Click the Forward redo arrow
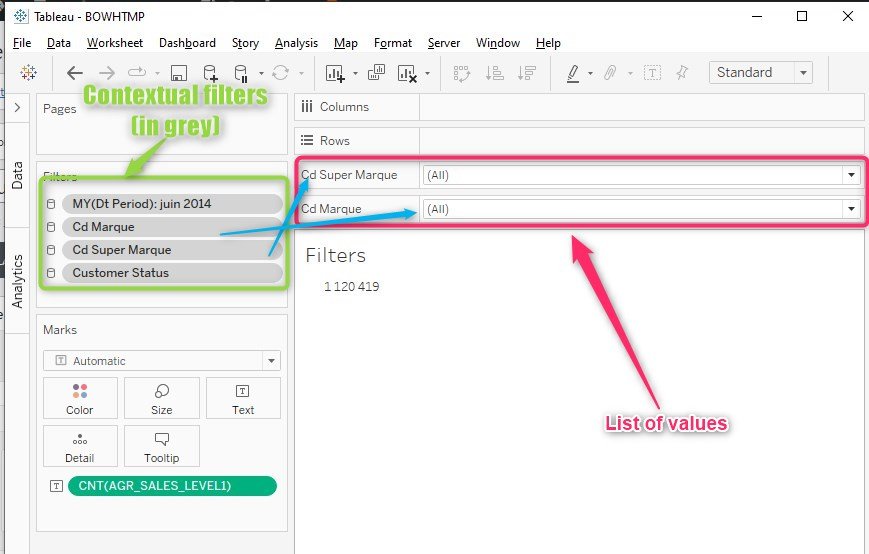Image resolution: width=869 pixels, height=554 pixels. point(107,73)
